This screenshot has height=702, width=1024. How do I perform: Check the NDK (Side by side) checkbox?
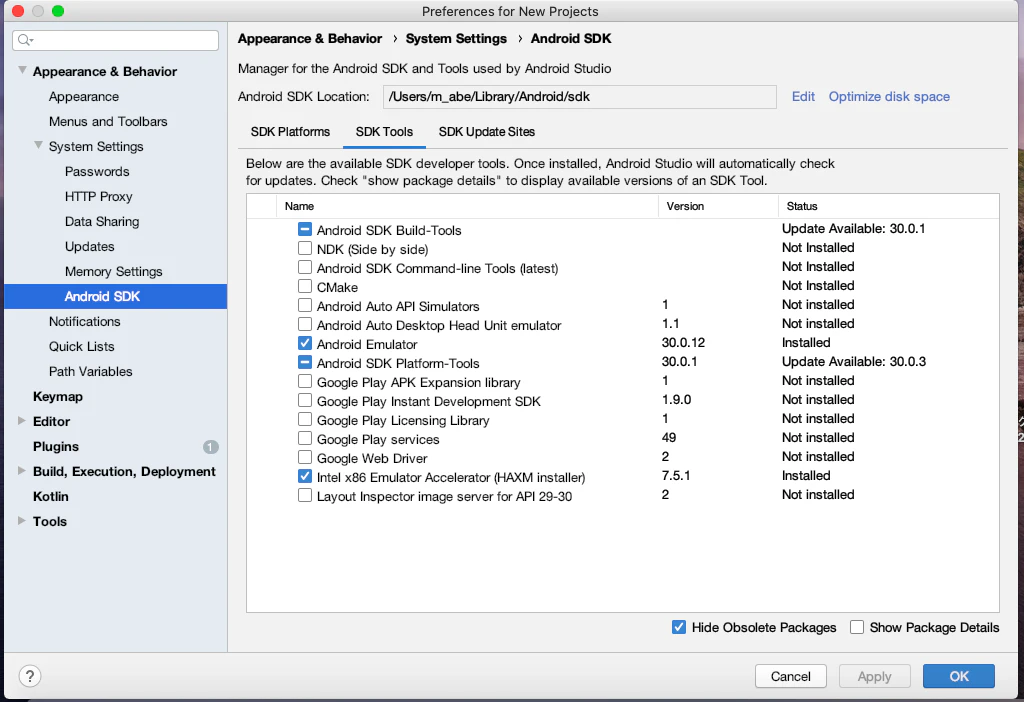click(x=305, y=249)
